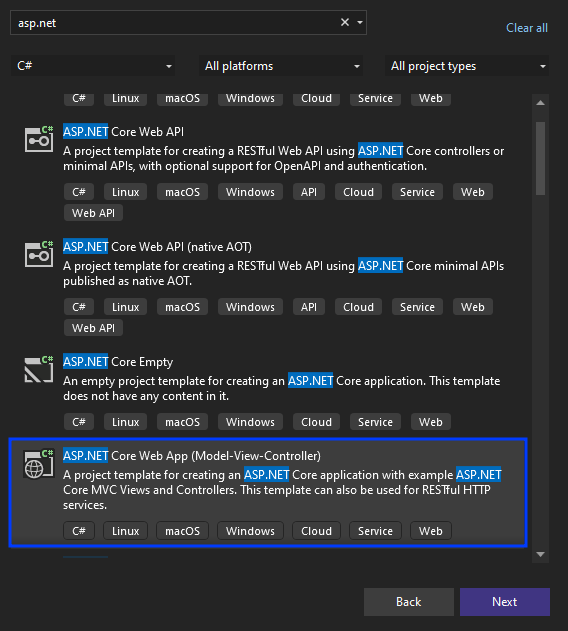Select the ASP.NET Core Web API template icon
Image resolution: width=568 pixels, height=631 pixels.
(x=39, y=139)
